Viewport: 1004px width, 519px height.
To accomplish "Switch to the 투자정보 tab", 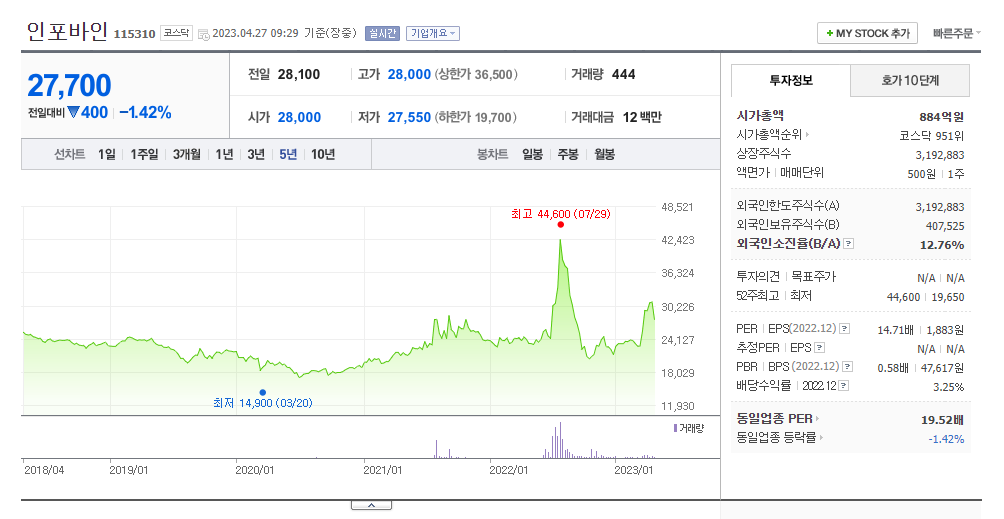I will coord(791,81).
